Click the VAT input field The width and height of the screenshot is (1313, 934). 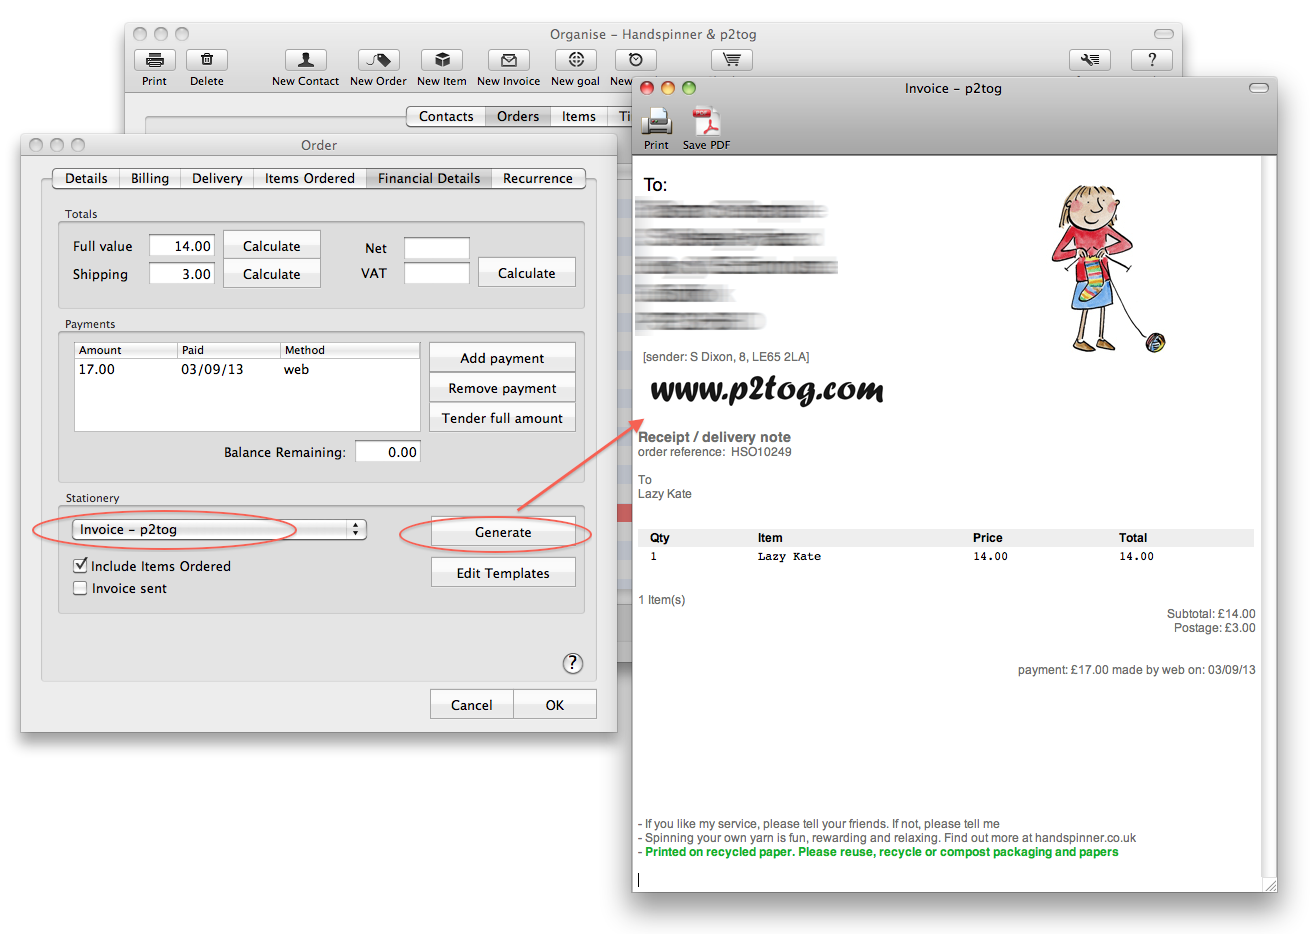437,273
